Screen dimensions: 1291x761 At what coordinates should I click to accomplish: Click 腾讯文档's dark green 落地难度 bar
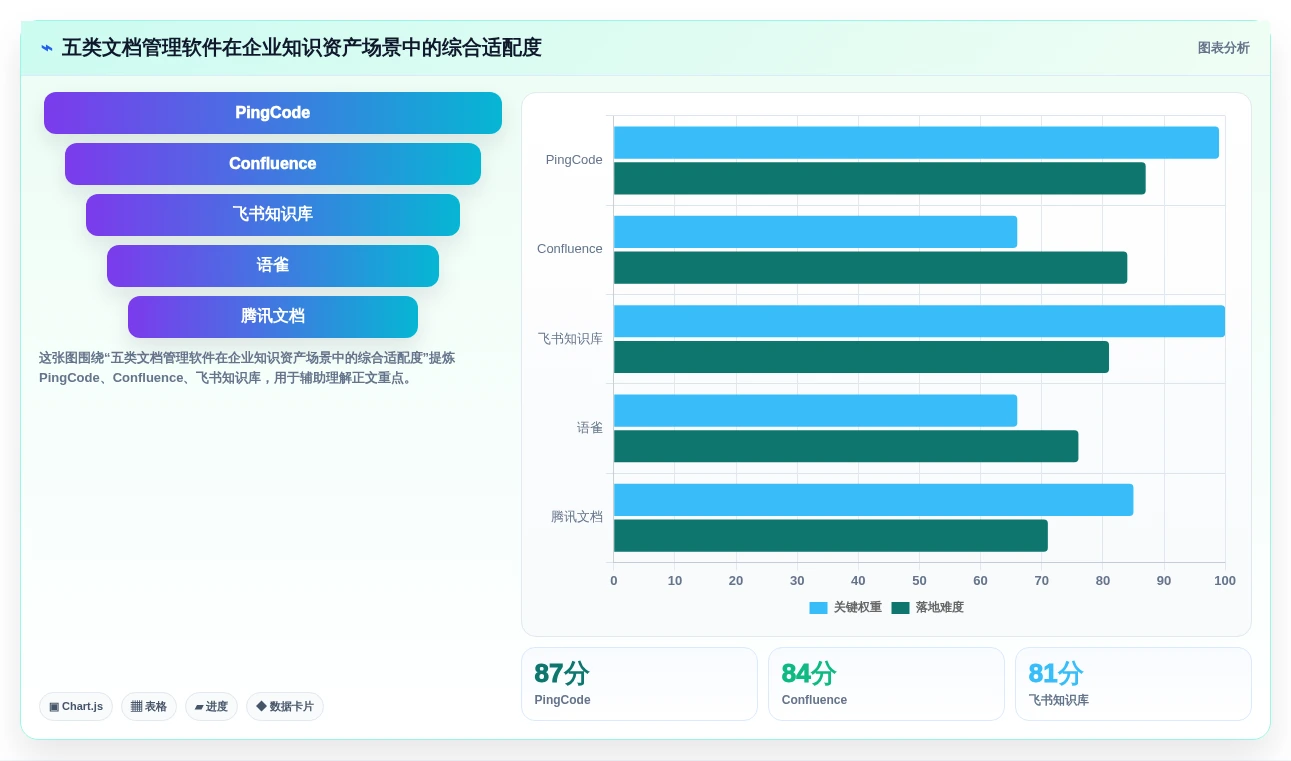[x=831, y=536]
